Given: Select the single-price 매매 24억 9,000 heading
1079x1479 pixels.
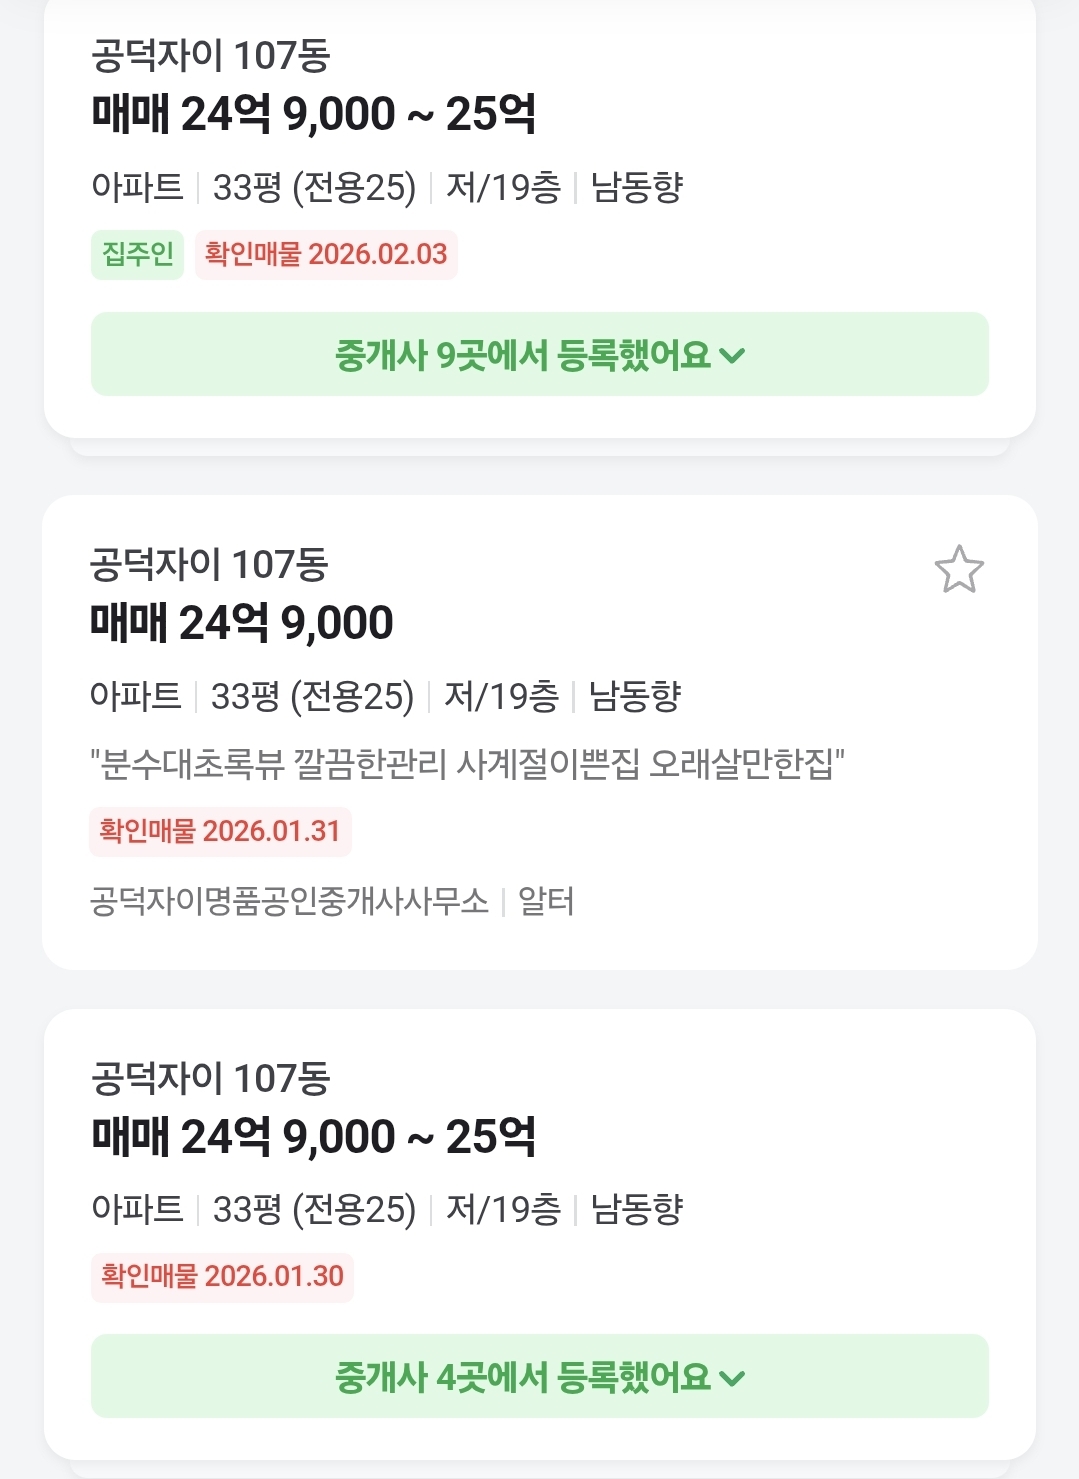Looking at the screenshot, I should 242,623.
